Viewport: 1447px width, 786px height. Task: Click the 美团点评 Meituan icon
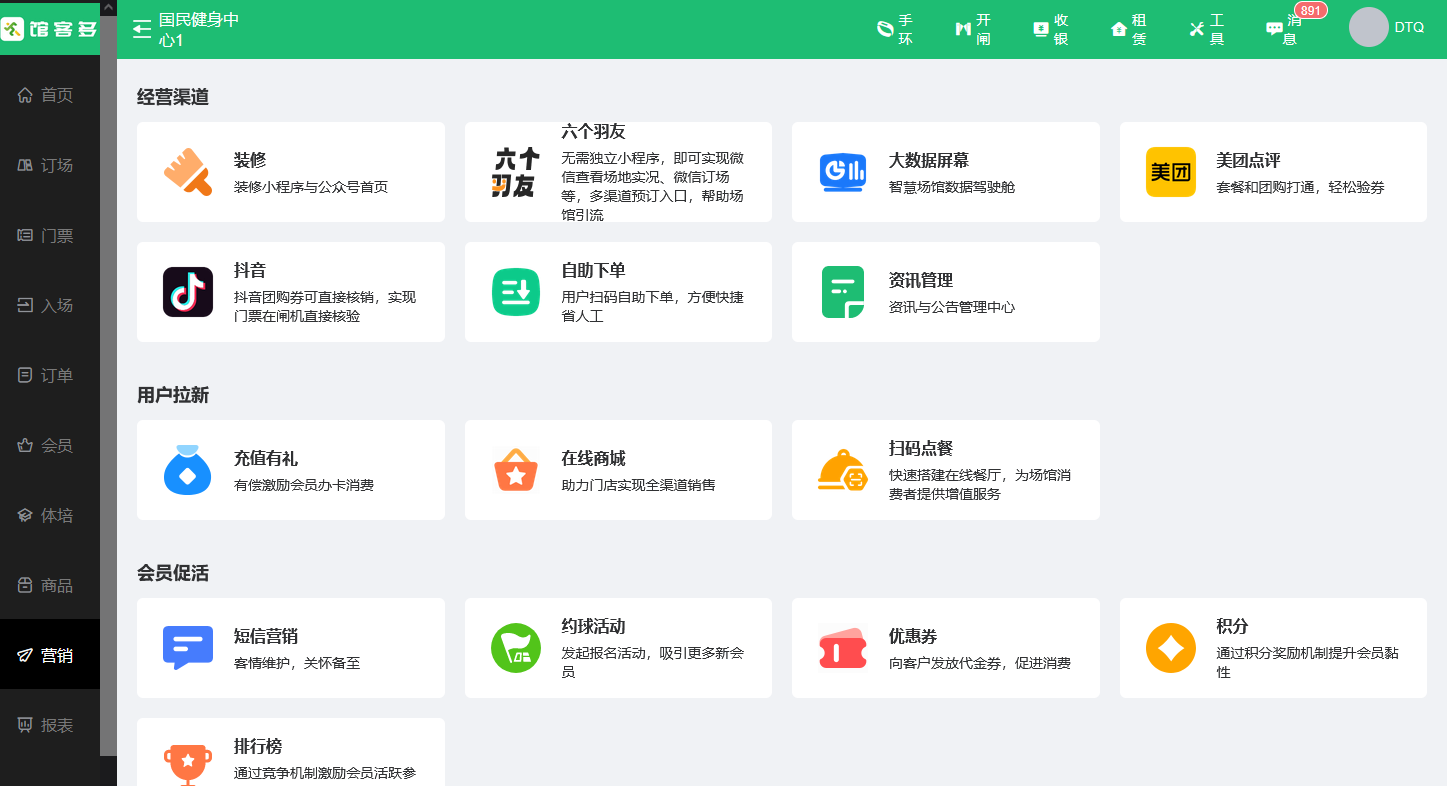1170,171
